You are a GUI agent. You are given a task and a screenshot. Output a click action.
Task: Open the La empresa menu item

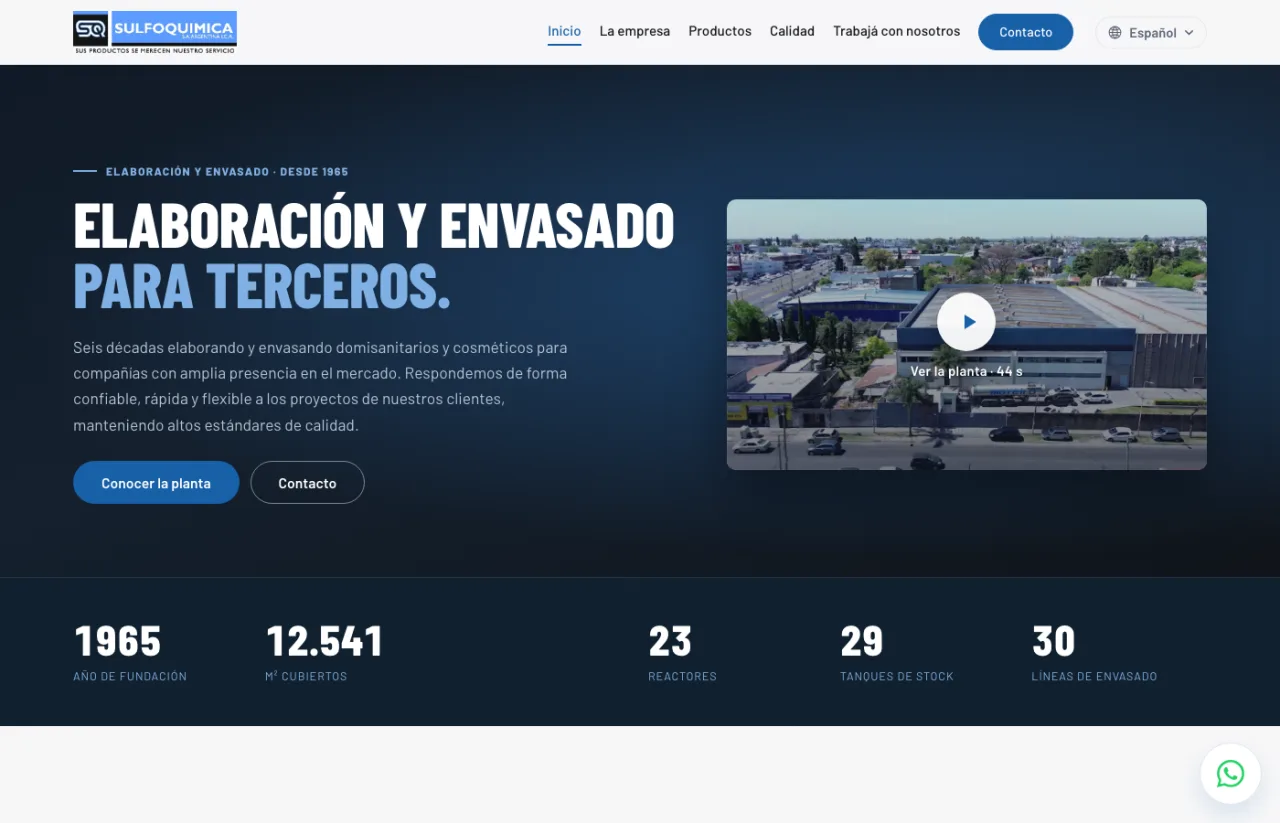[x=635, y=31]
